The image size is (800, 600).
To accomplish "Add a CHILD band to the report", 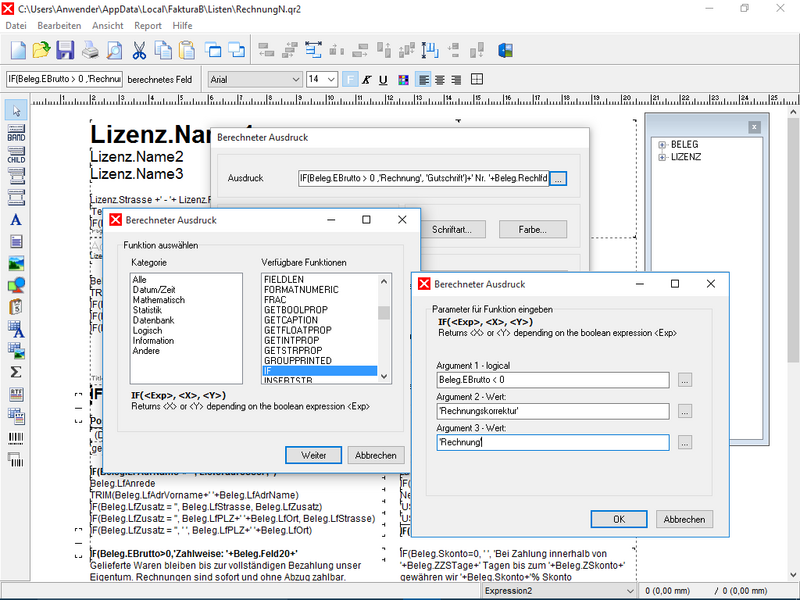I will [x=16, y=155].
